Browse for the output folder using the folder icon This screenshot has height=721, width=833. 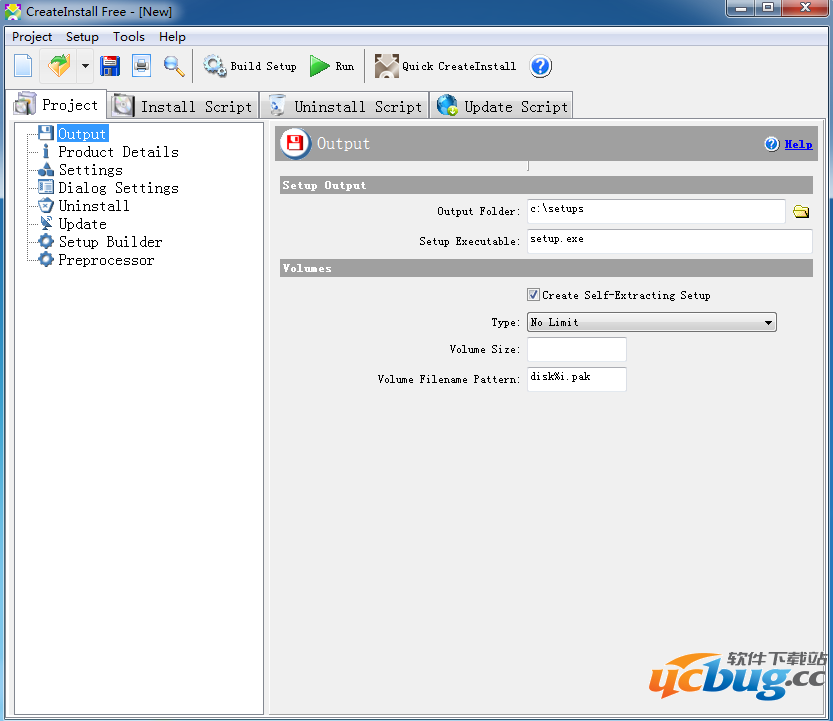coord(800,212)
